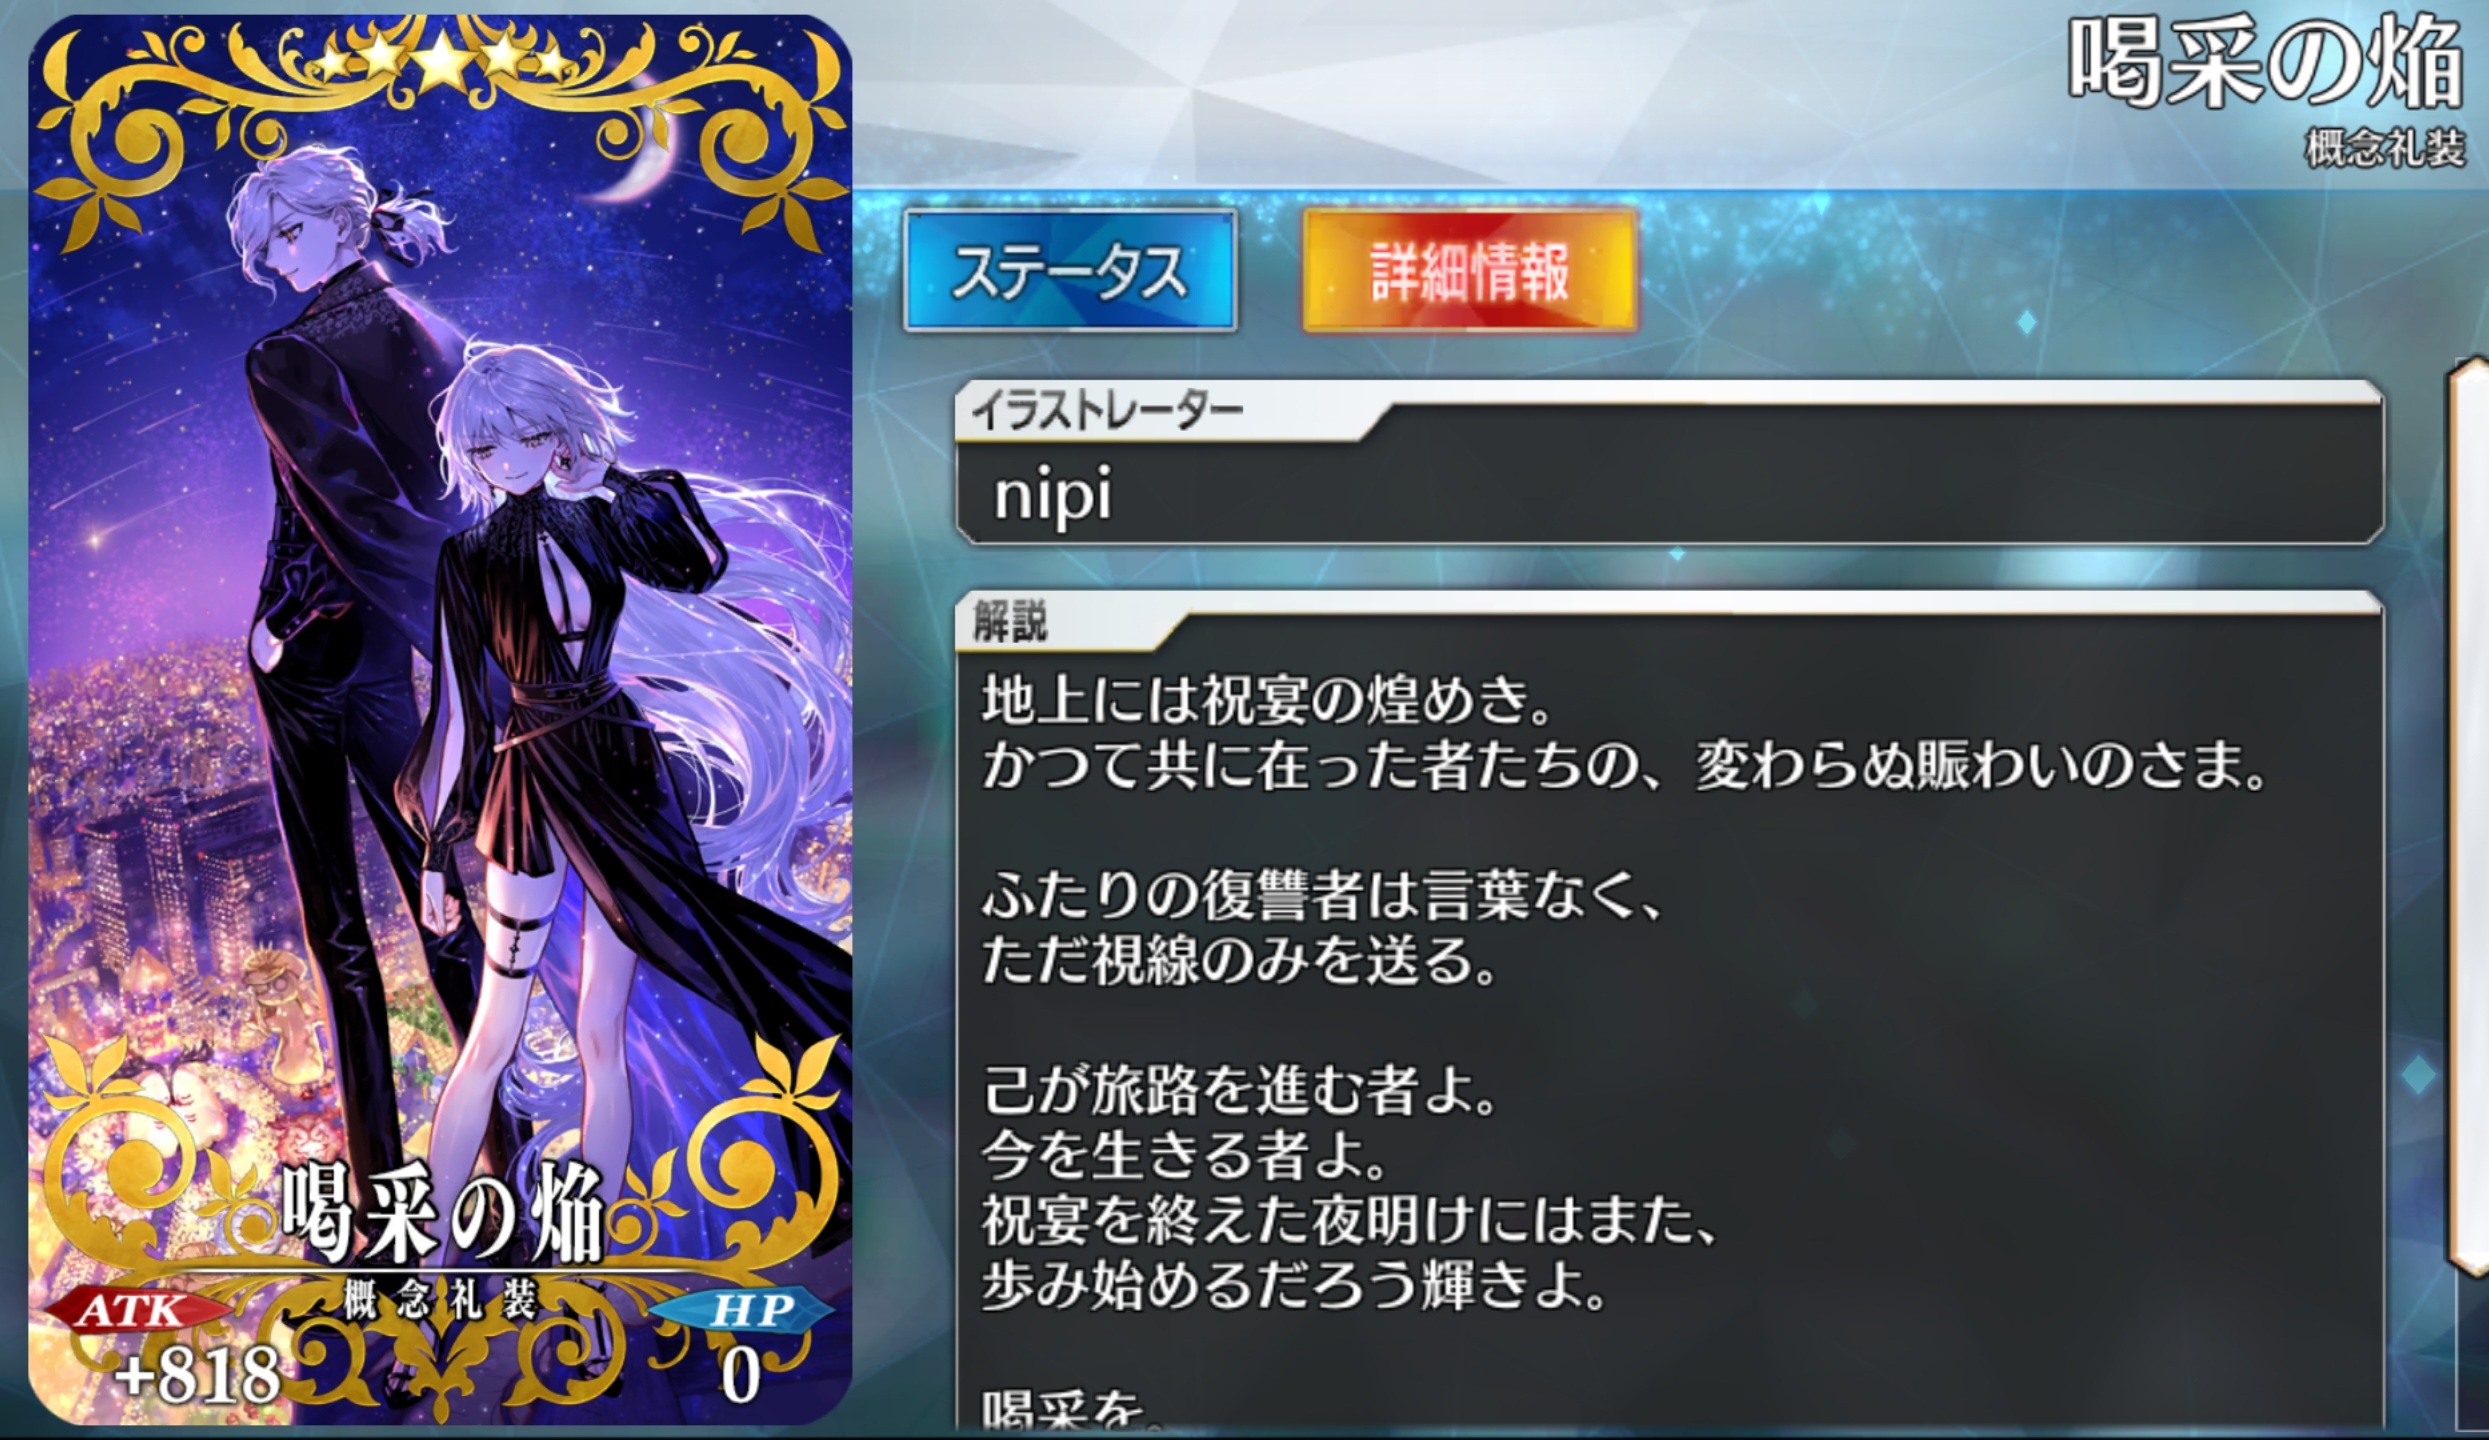Screen dimensions: 2489x1440
Task: Click the blue HP badge
Action: click(742, 1311)
